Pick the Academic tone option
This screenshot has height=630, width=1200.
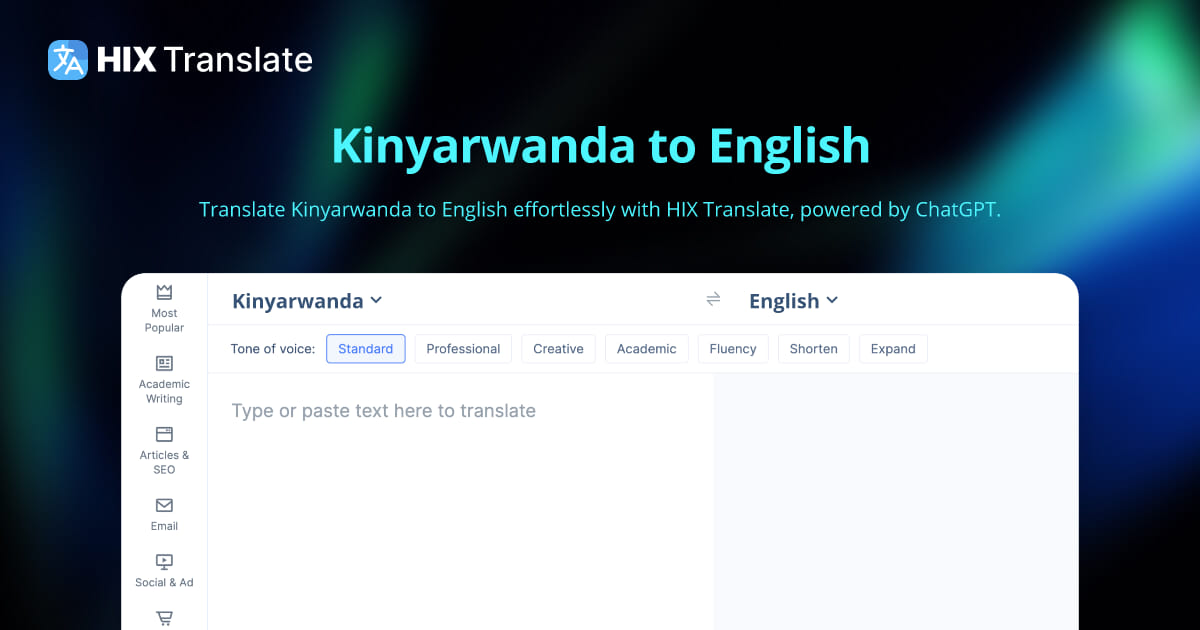click(x=646, y=349)
